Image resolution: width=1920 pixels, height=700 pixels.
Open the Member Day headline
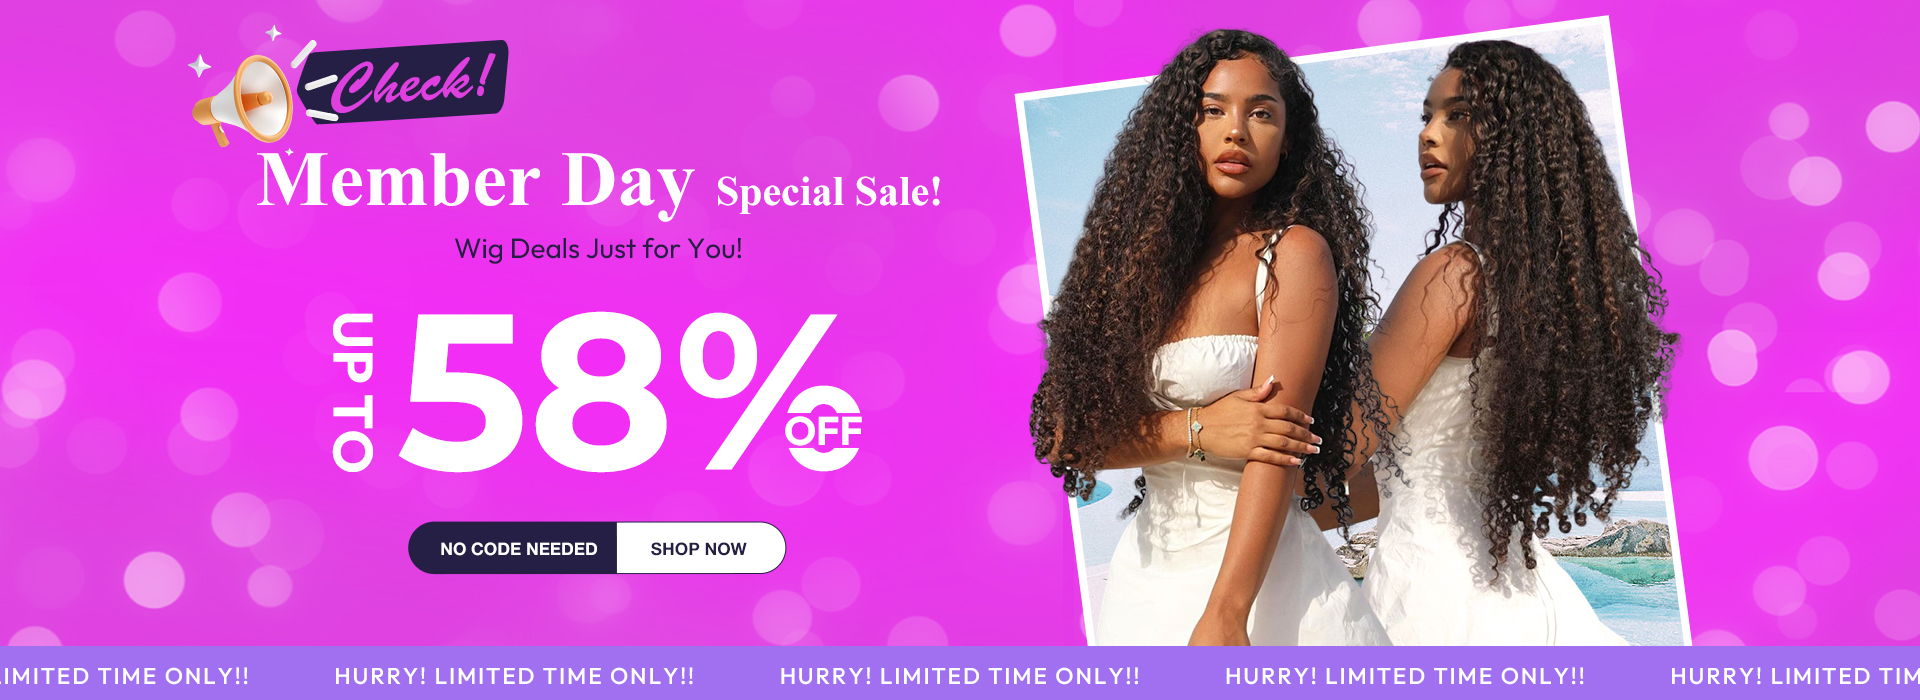click(475, 181)
